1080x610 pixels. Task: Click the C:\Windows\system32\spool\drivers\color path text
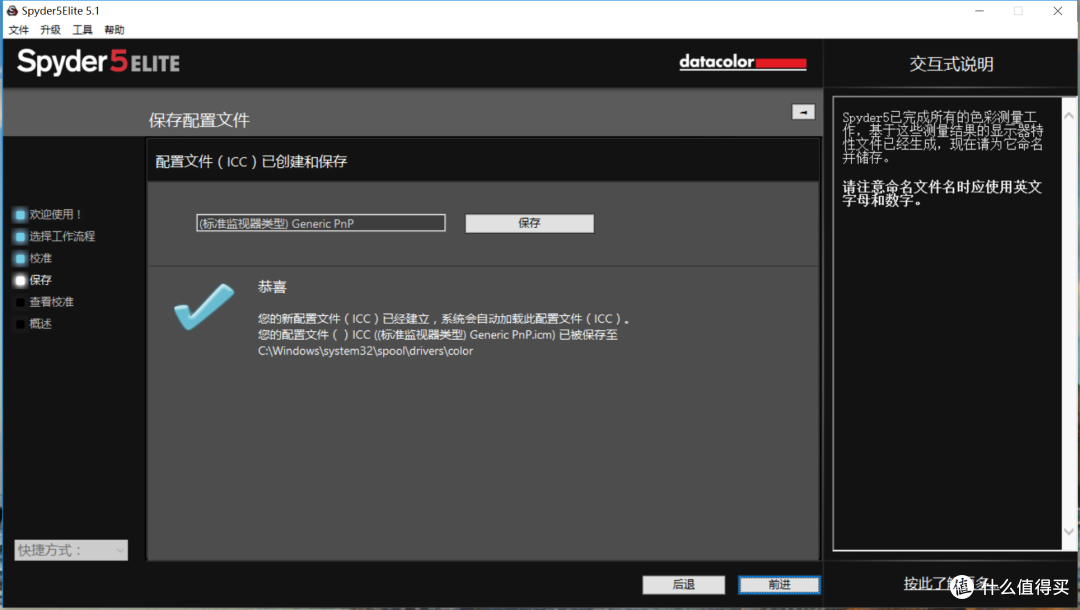click(x=365, y=351)
